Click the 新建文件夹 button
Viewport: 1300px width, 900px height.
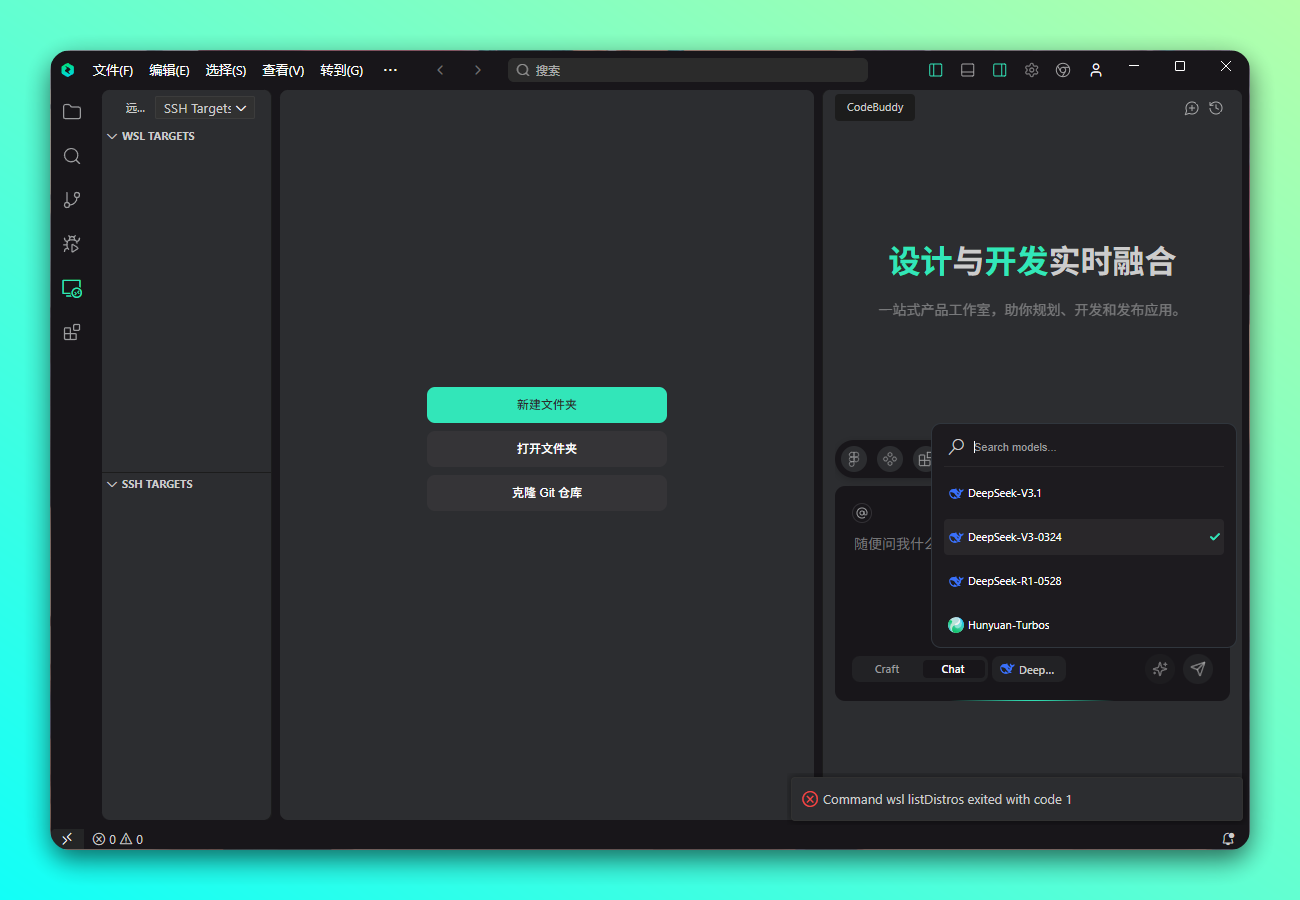[547, 405]
